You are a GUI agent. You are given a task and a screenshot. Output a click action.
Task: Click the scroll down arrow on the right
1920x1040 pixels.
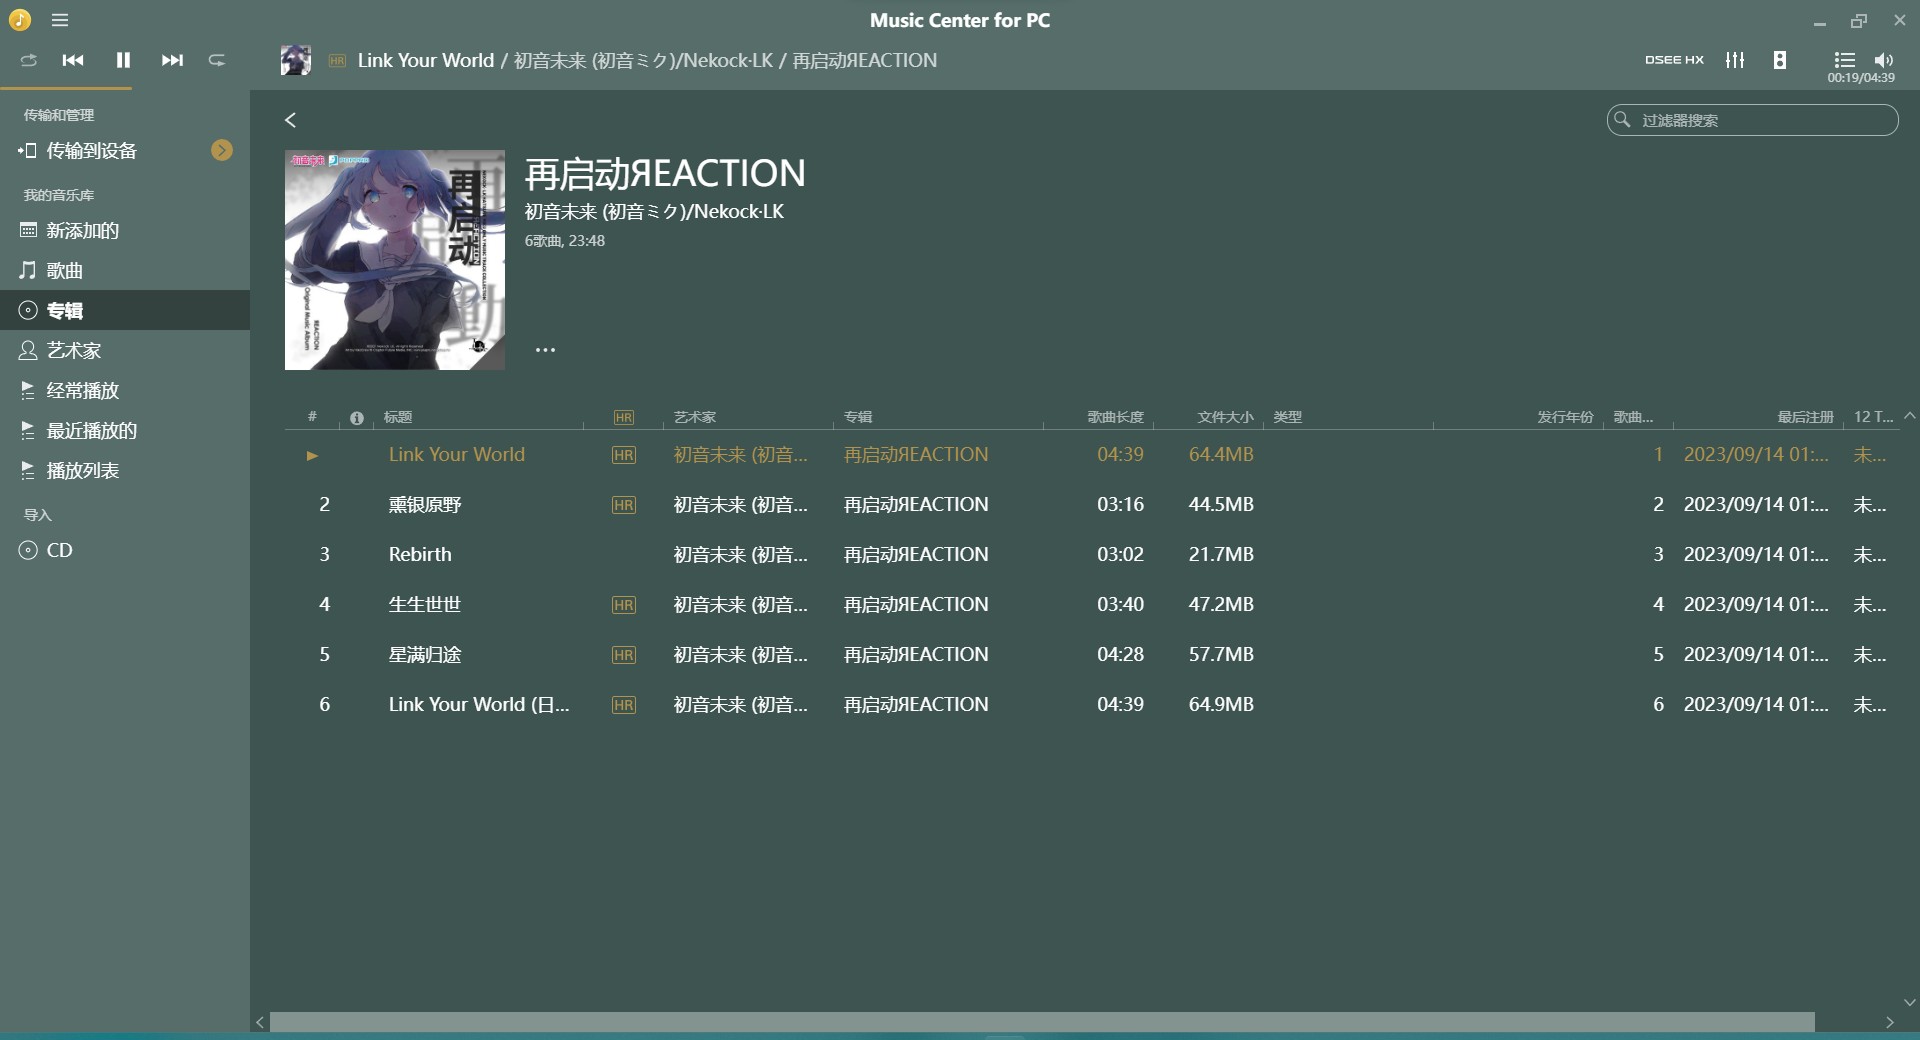(x=1909, y=1002)
